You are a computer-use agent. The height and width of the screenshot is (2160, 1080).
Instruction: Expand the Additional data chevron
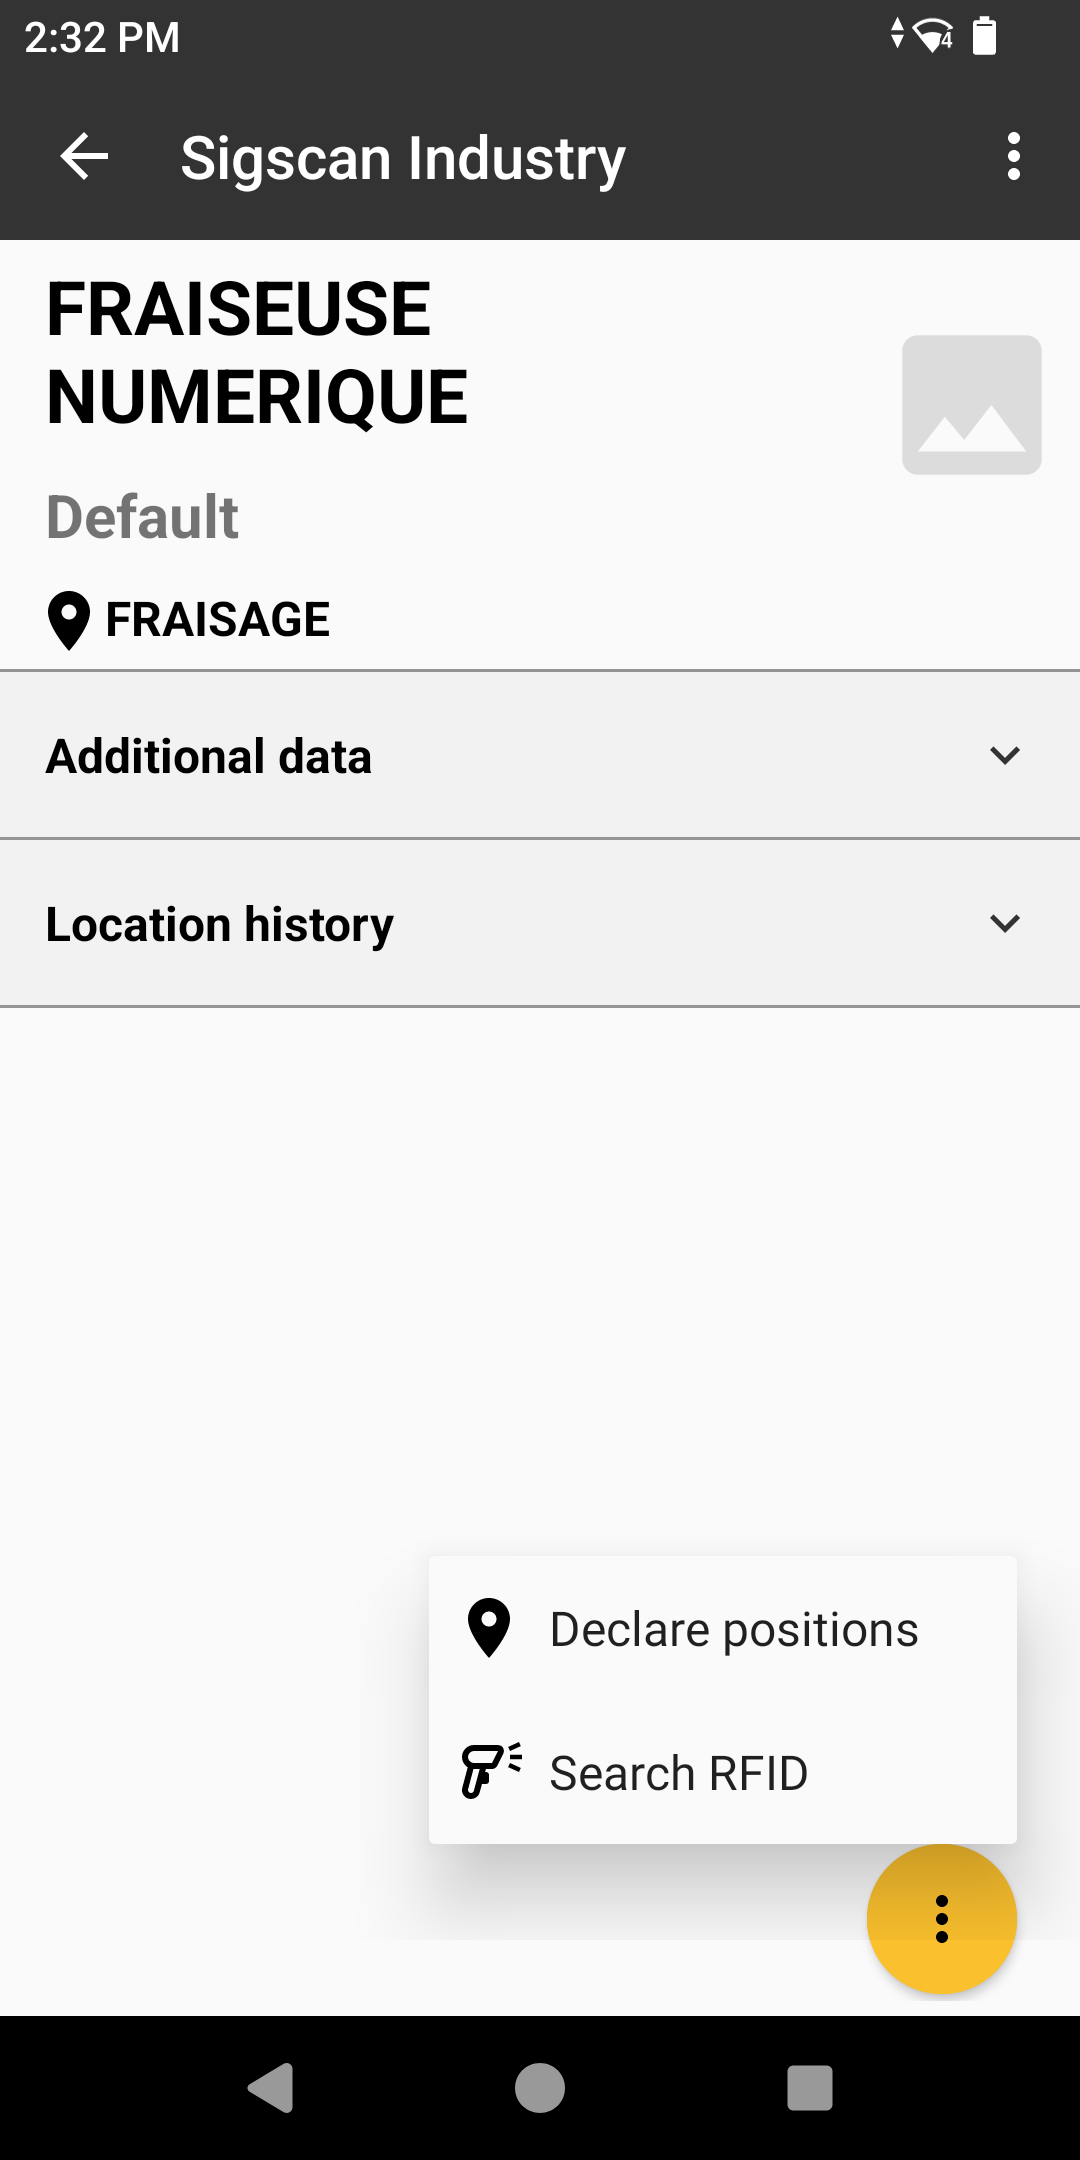coord(1005,755)
